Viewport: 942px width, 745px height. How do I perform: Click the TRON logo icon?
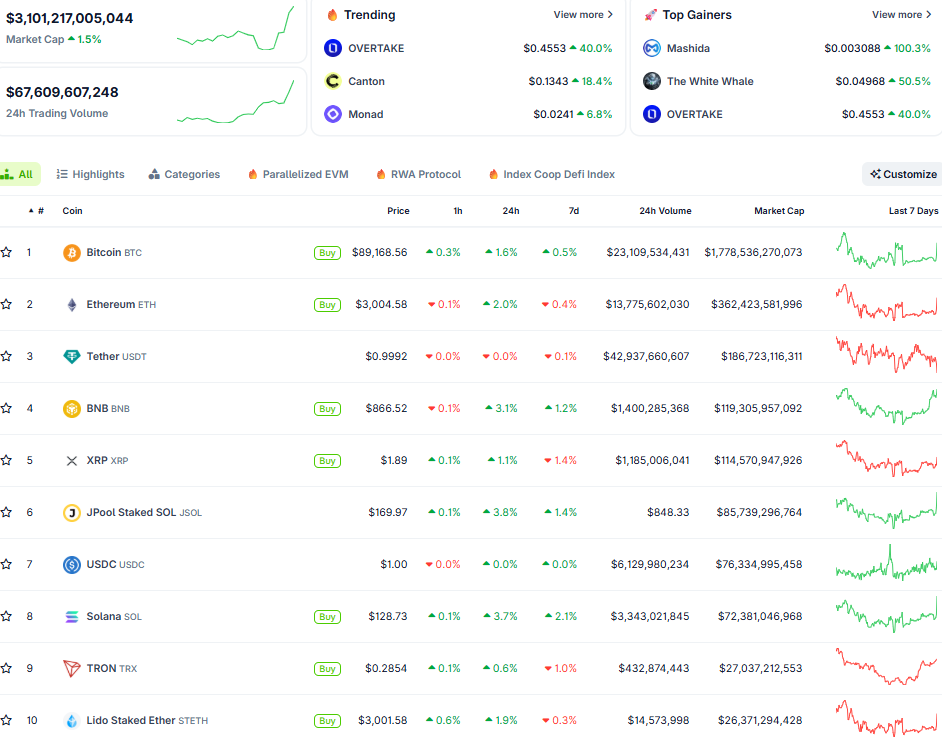click(x=72, y=669)
